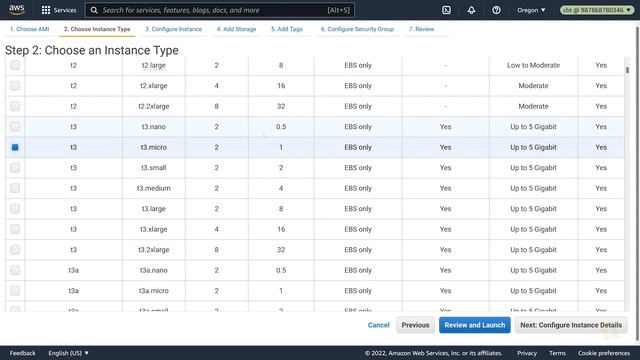Select the t3.2xlarge instance checkbox
Image resolution: width=640 pixels, height=360 pixels.
(x=15, y=249)
